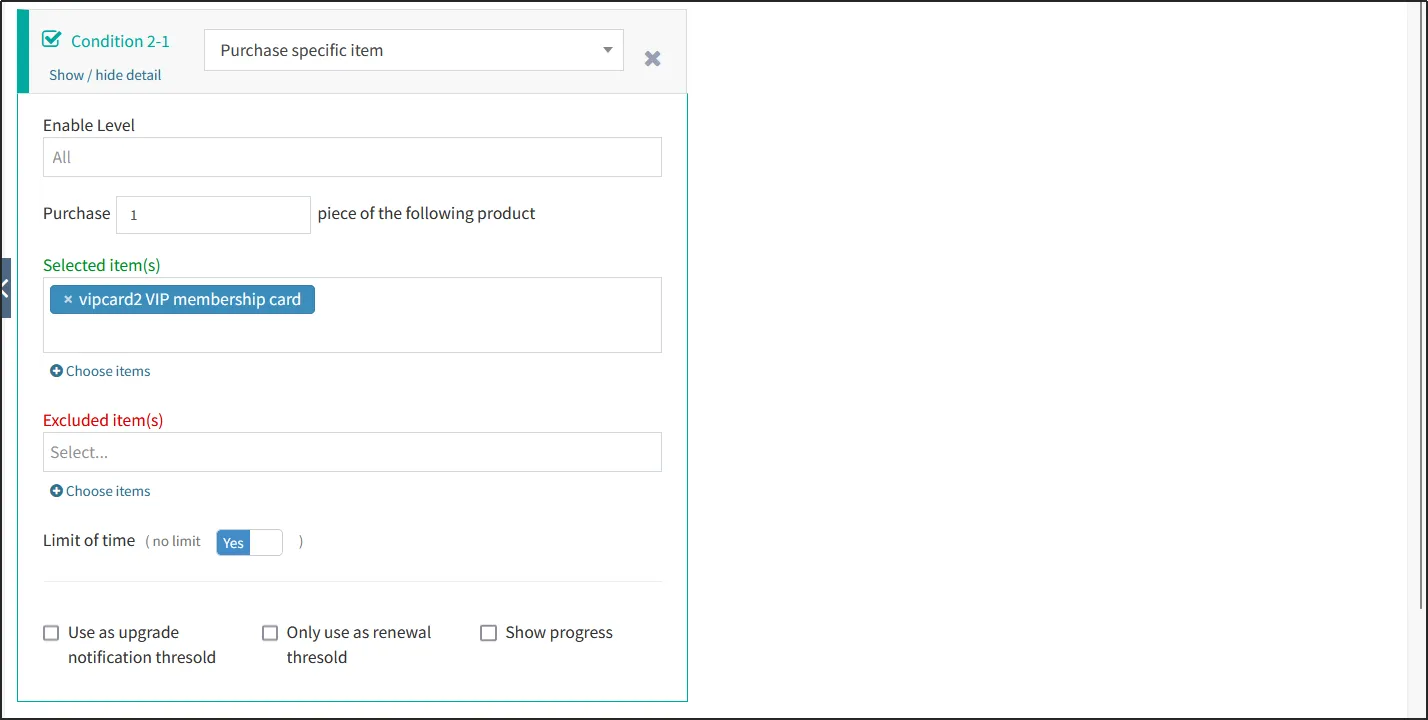Remove the vipcard2 tag via its small x
This screenshot has width=1428, height=720.
68,300
